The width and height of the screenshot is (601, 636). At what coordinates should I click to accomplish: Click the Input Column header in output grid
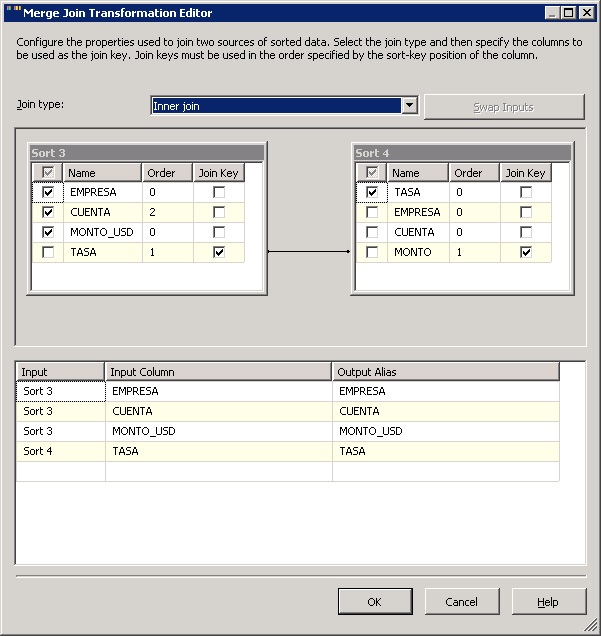pyautogui.click(x=218, y=372)
